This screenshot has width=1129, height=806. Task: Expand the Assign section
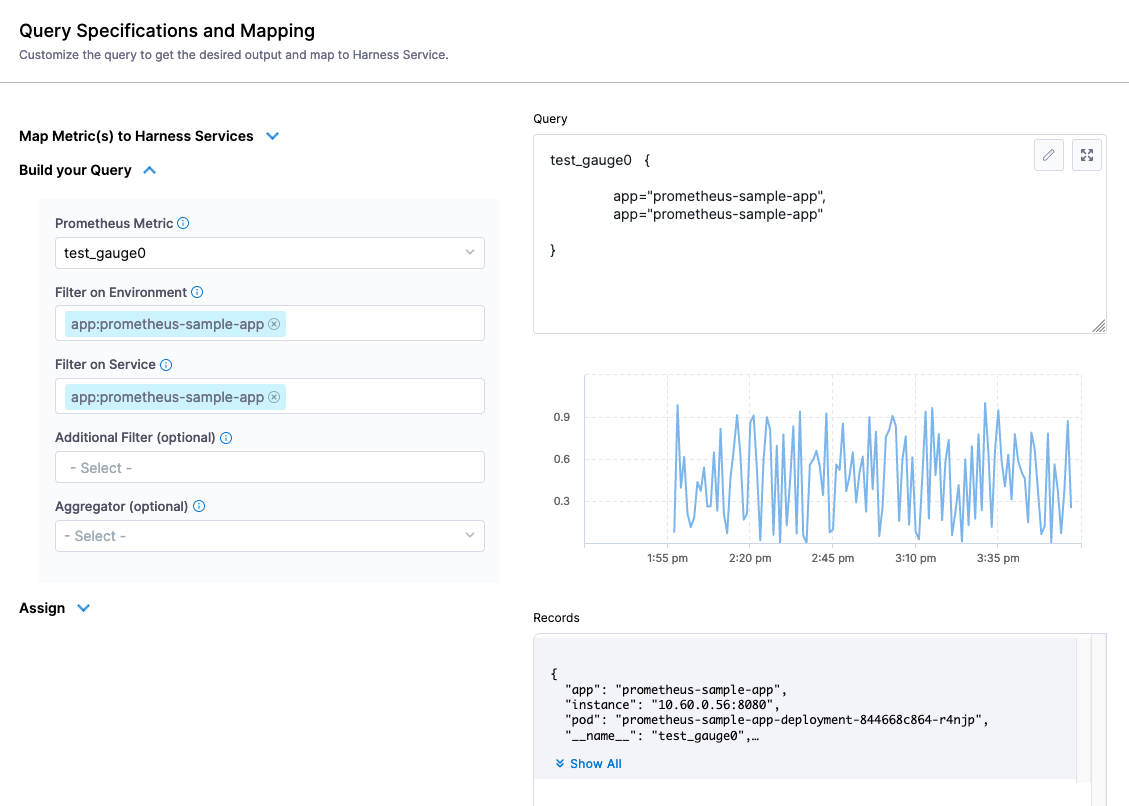84,608
